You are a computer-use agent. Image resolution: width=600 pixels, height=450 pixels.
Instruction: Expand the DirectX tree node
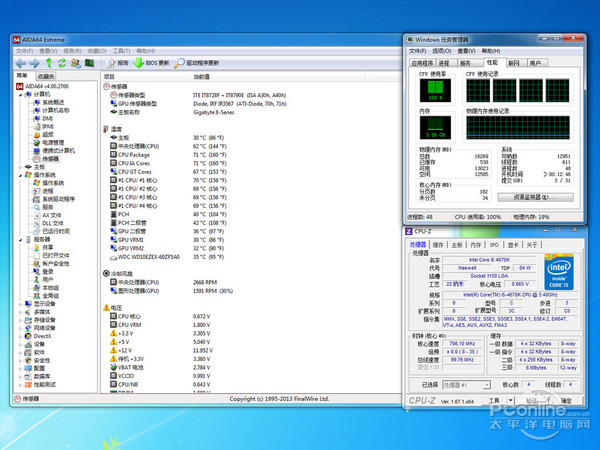click(20, 336)
